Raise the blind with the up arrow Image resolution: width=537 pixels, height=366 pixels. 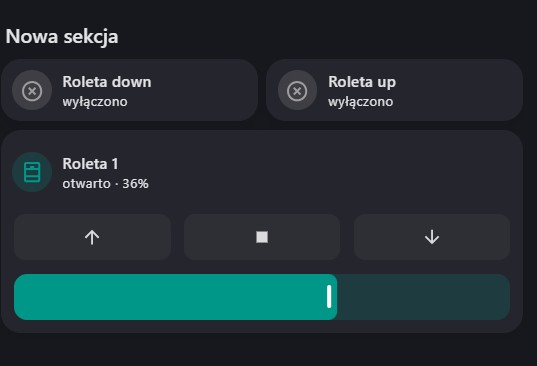92,237
